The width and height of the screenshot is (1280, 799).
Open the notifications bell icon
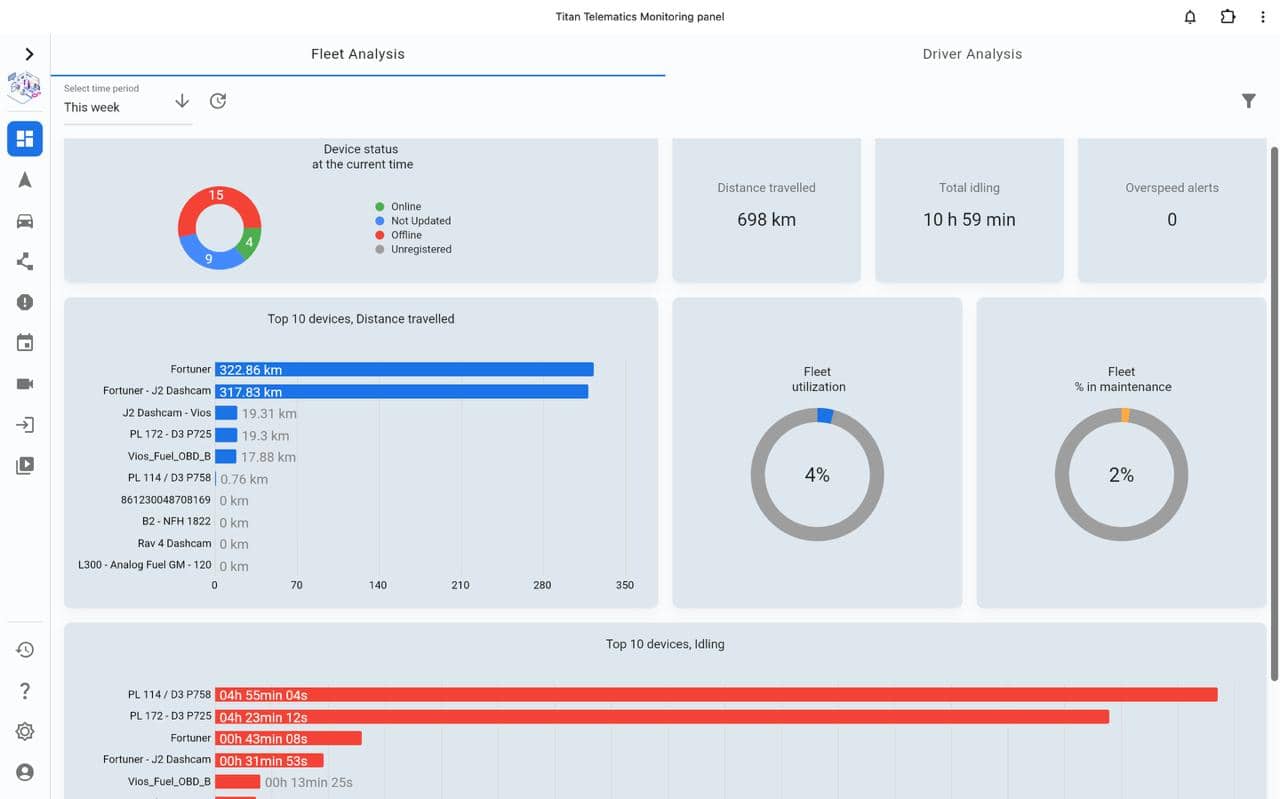pyautogui.click(x=1190, y=17)
